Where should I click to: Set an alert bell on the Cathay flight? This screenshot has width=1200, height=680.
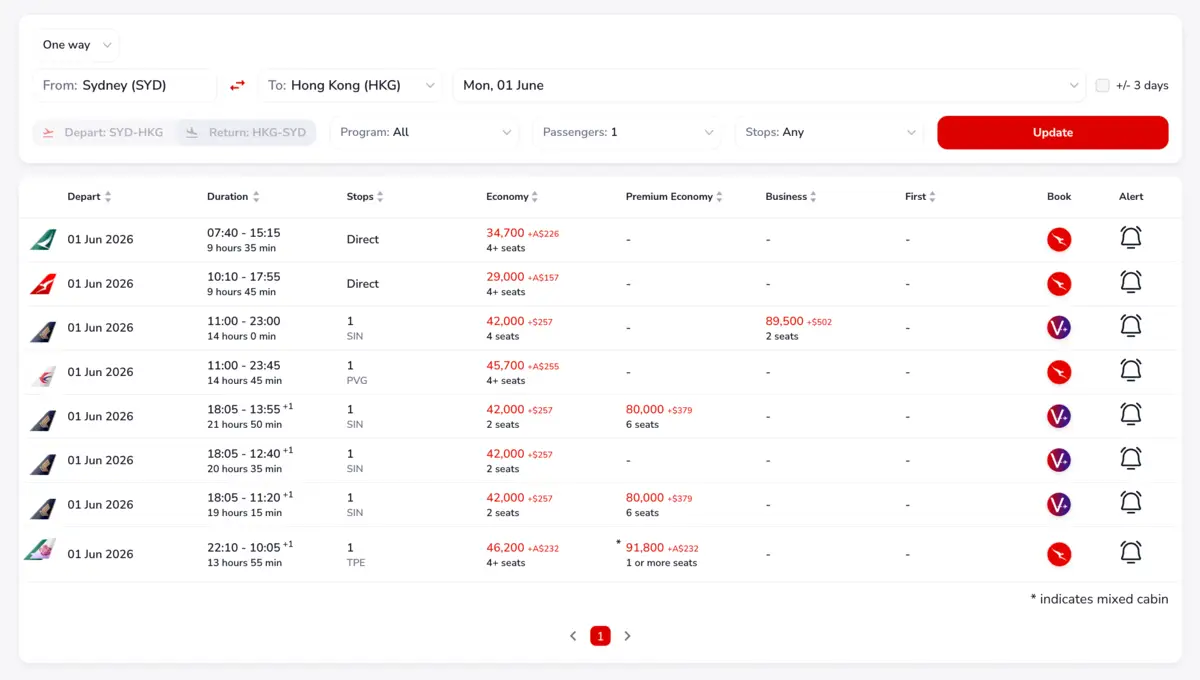coord(1131,238)
